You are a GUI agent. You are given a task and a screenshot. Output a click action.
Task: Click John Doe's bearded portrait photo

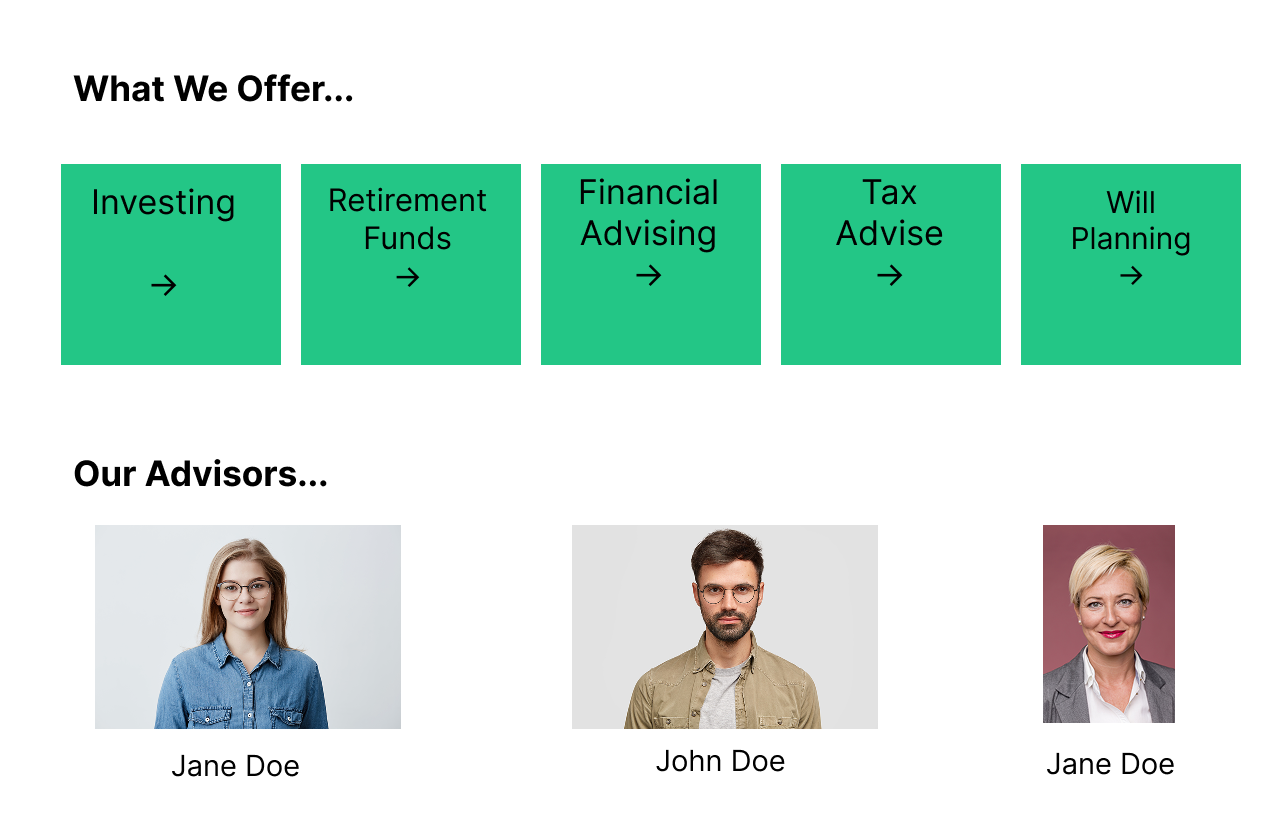click(725, 627)
